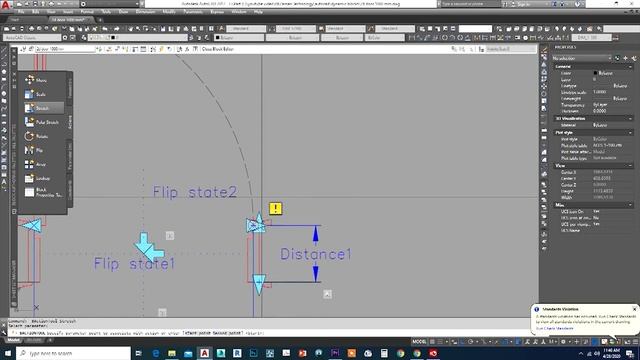Open the linetype control dropdown
The image size is (640, 360).
point(292,38)
